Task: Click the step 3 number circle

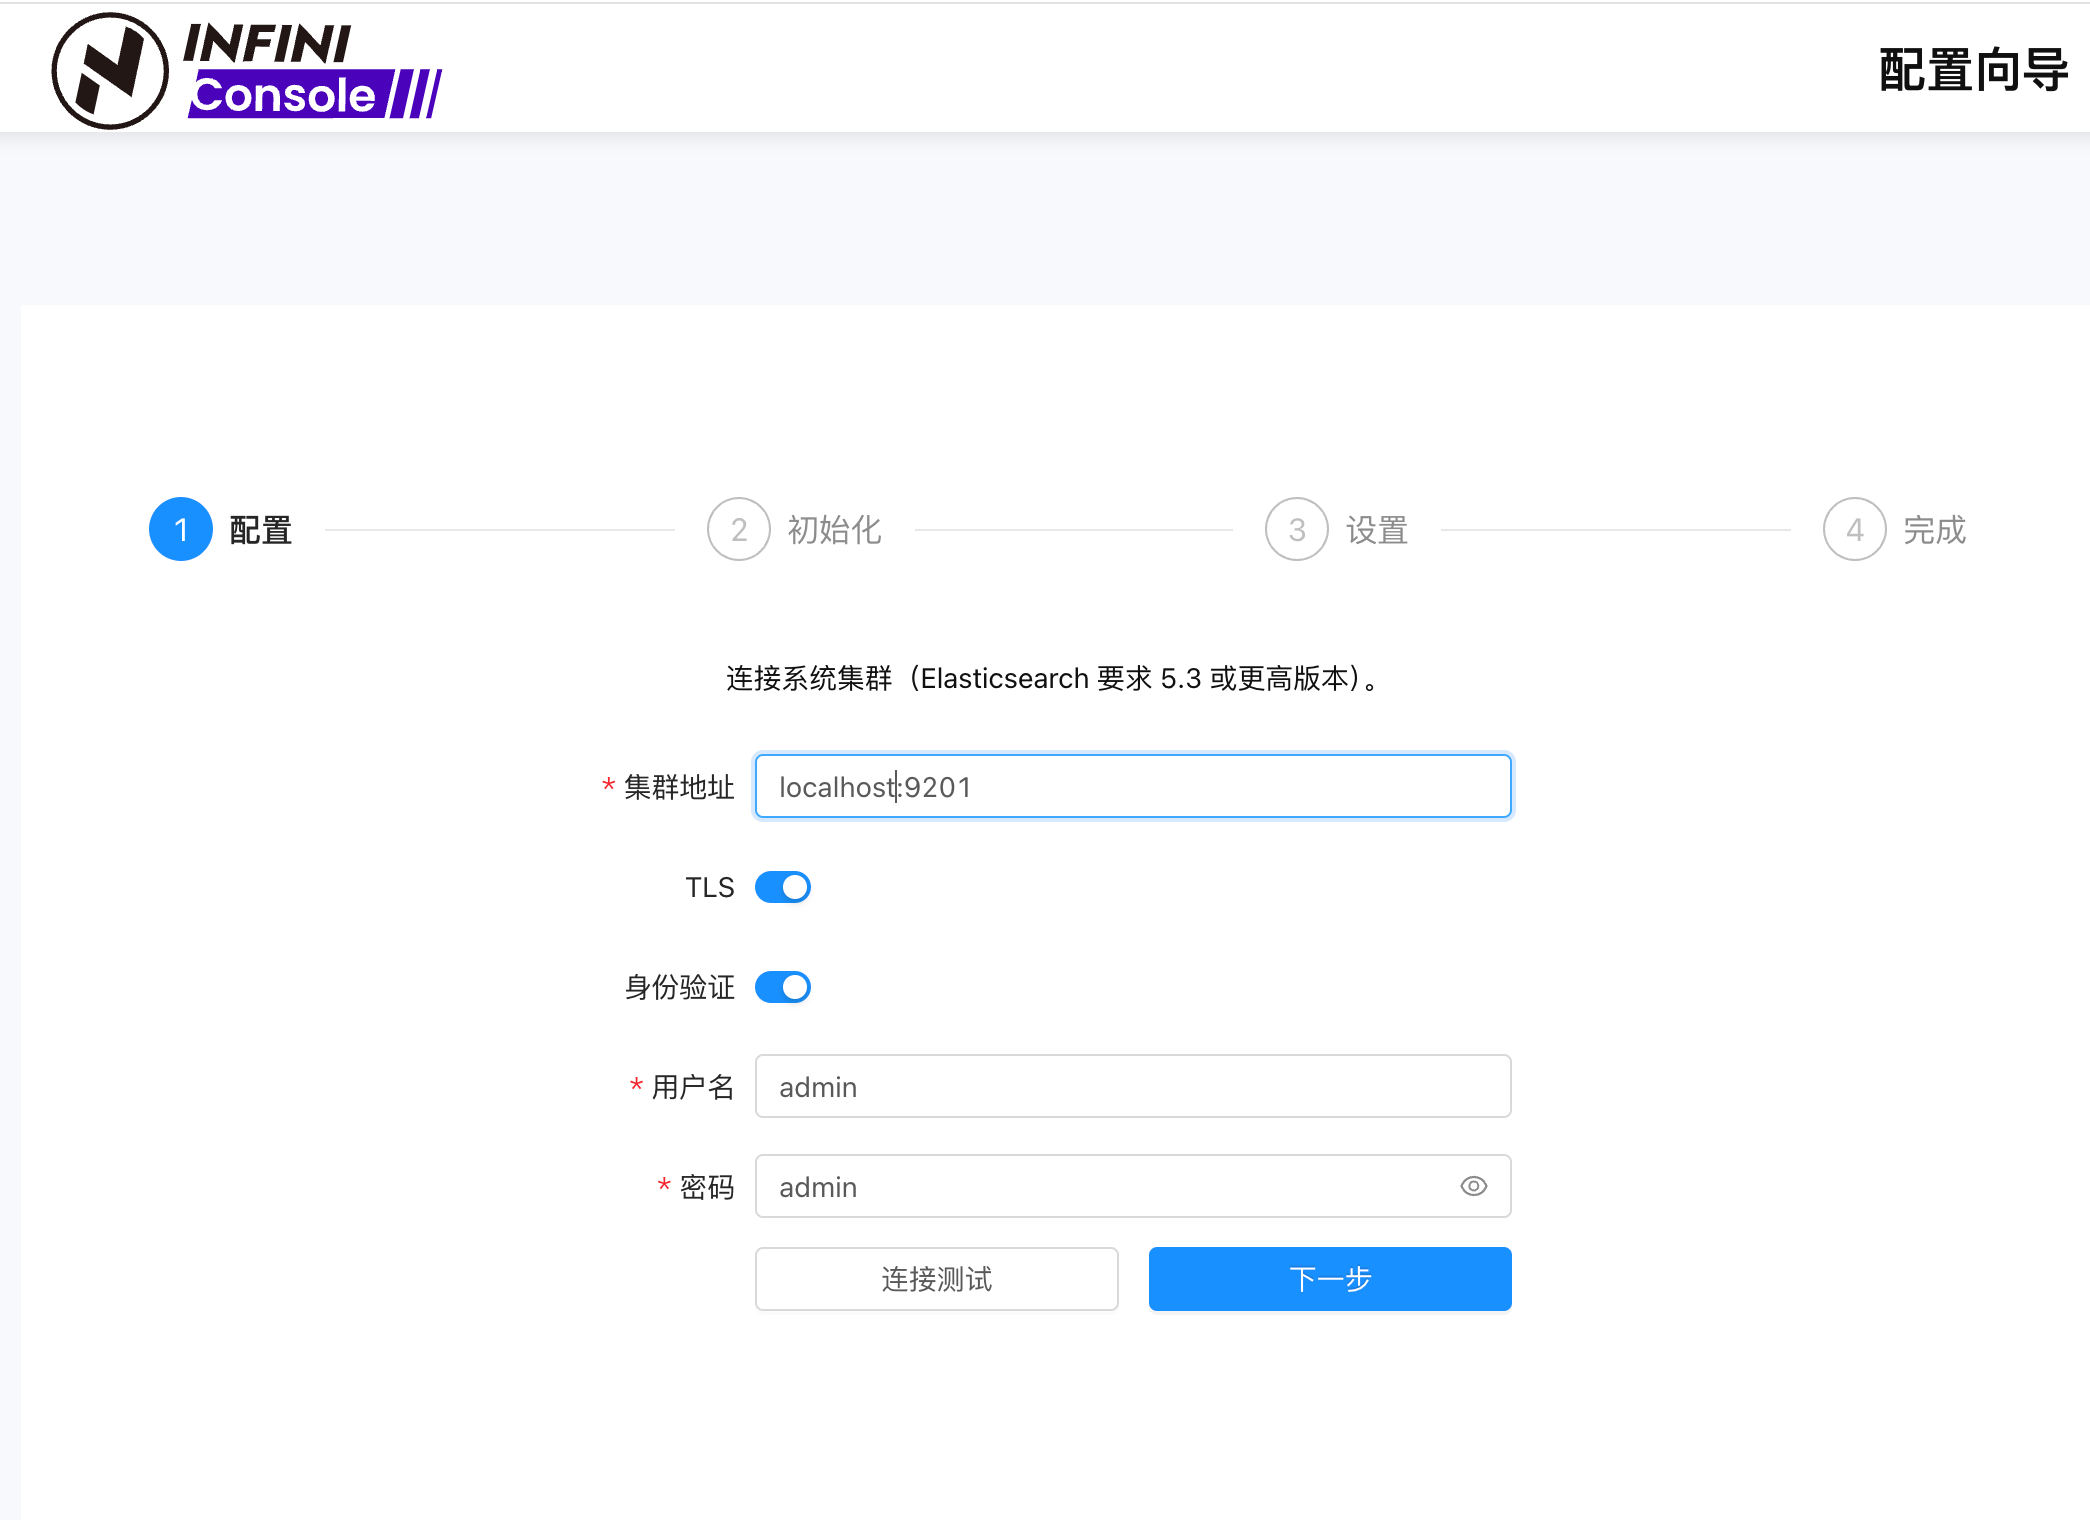Action: click(x=1296, y=529)
